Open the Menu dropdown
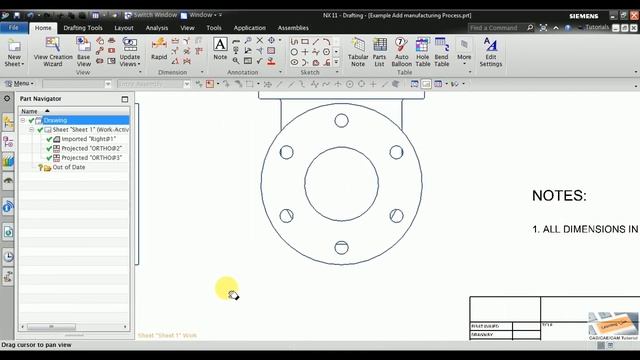Image resolution: width=640 pixels, height=360 pixels. (x=19, y=84)
